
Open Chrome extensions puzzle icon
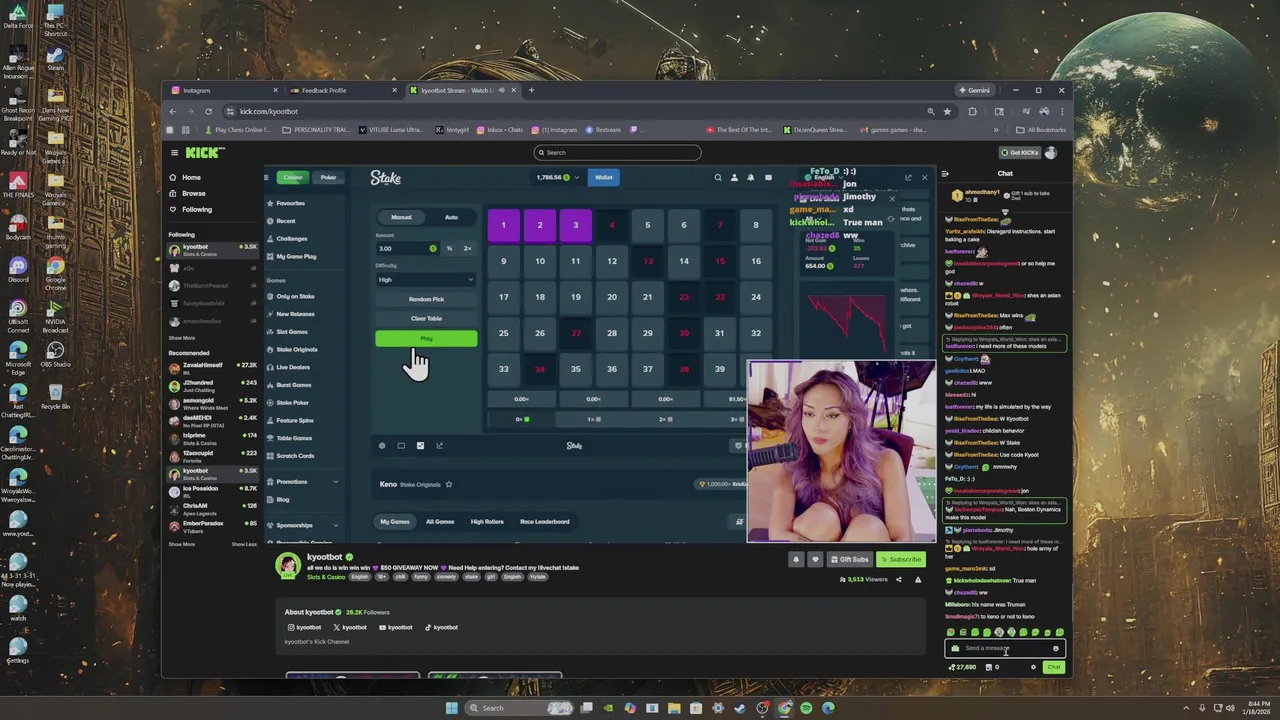coord(972,111)
